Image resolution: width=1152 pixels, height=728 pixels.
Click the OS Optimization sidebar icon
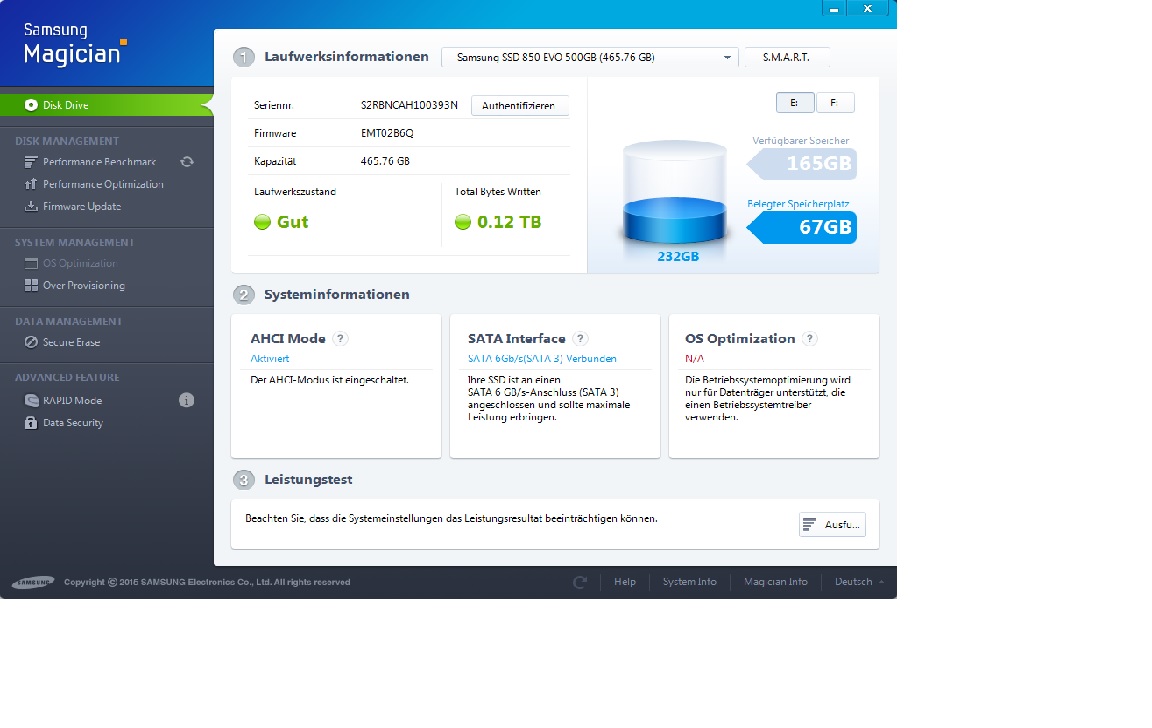pos(31,263)
